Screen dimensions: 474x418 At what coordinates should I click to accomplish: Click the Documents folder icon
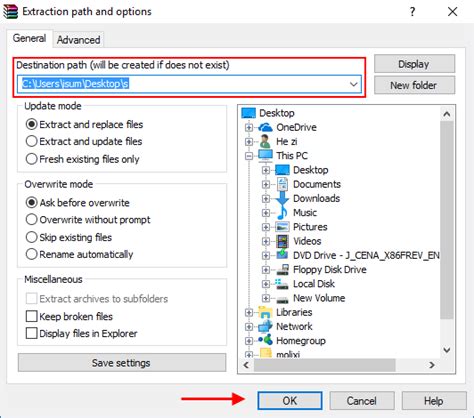click(282, 184)
